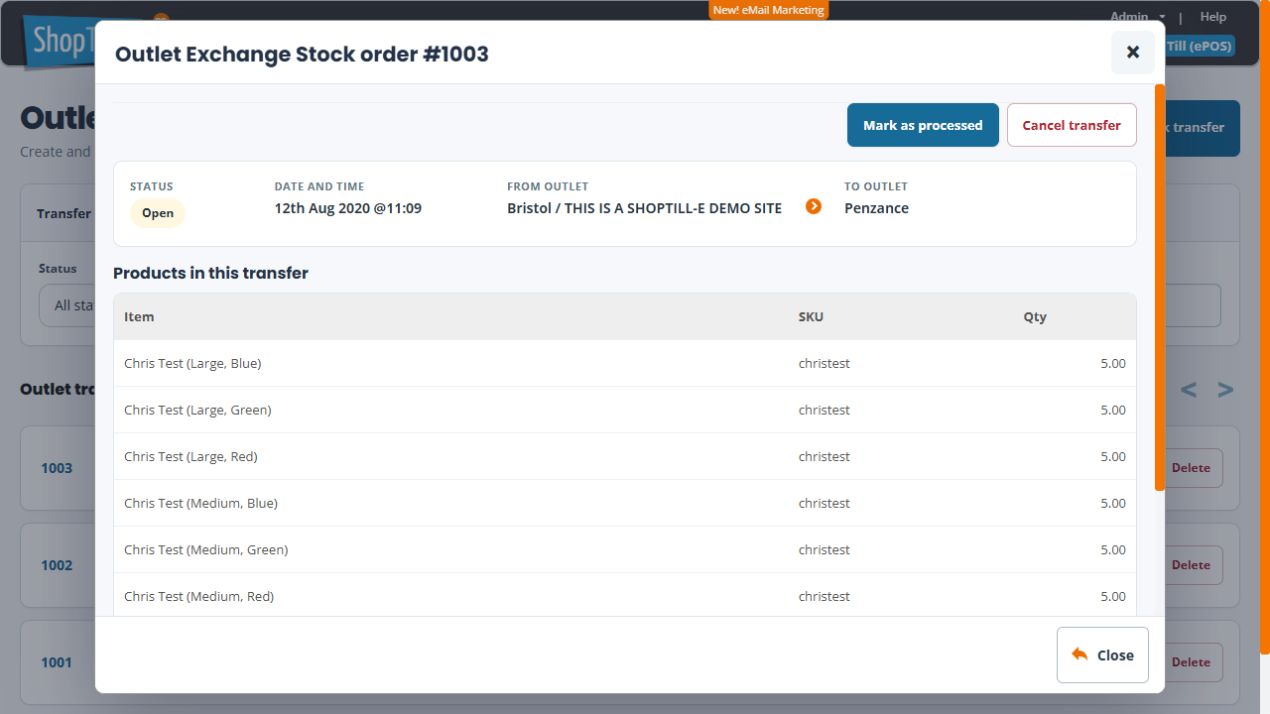Go to previous page arrow in background
The image size is (1270, 714).
point(1188,390)
